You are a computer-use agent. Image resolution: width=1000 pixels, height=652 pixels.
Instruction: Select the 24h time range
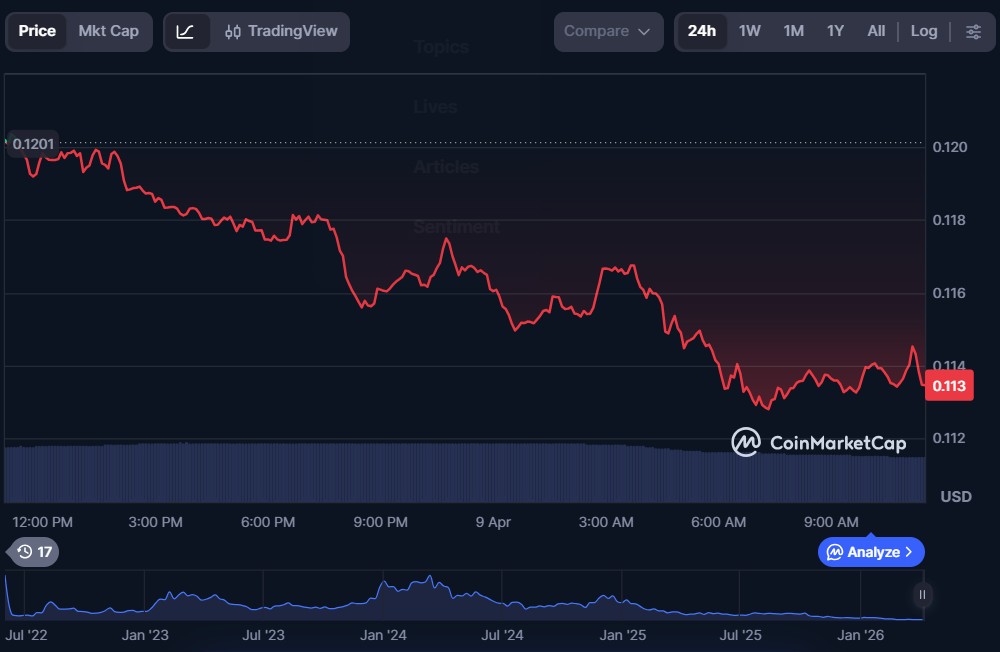(x=702, y=31)
